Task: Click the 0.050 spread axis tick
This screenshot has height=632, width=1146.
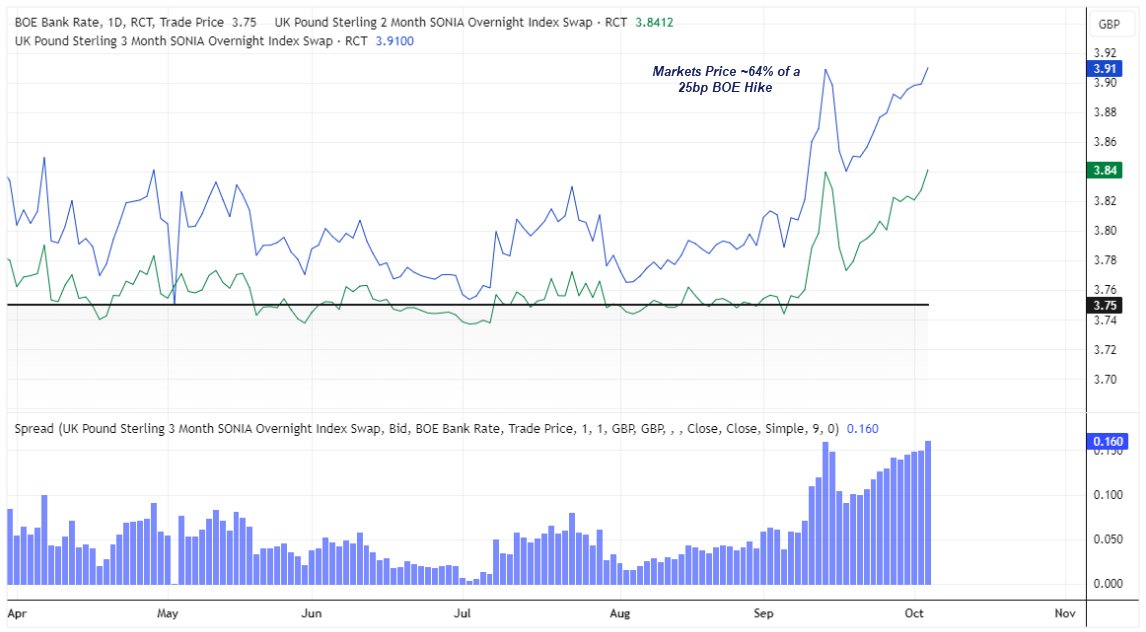Action: [x=1108, y=540]
